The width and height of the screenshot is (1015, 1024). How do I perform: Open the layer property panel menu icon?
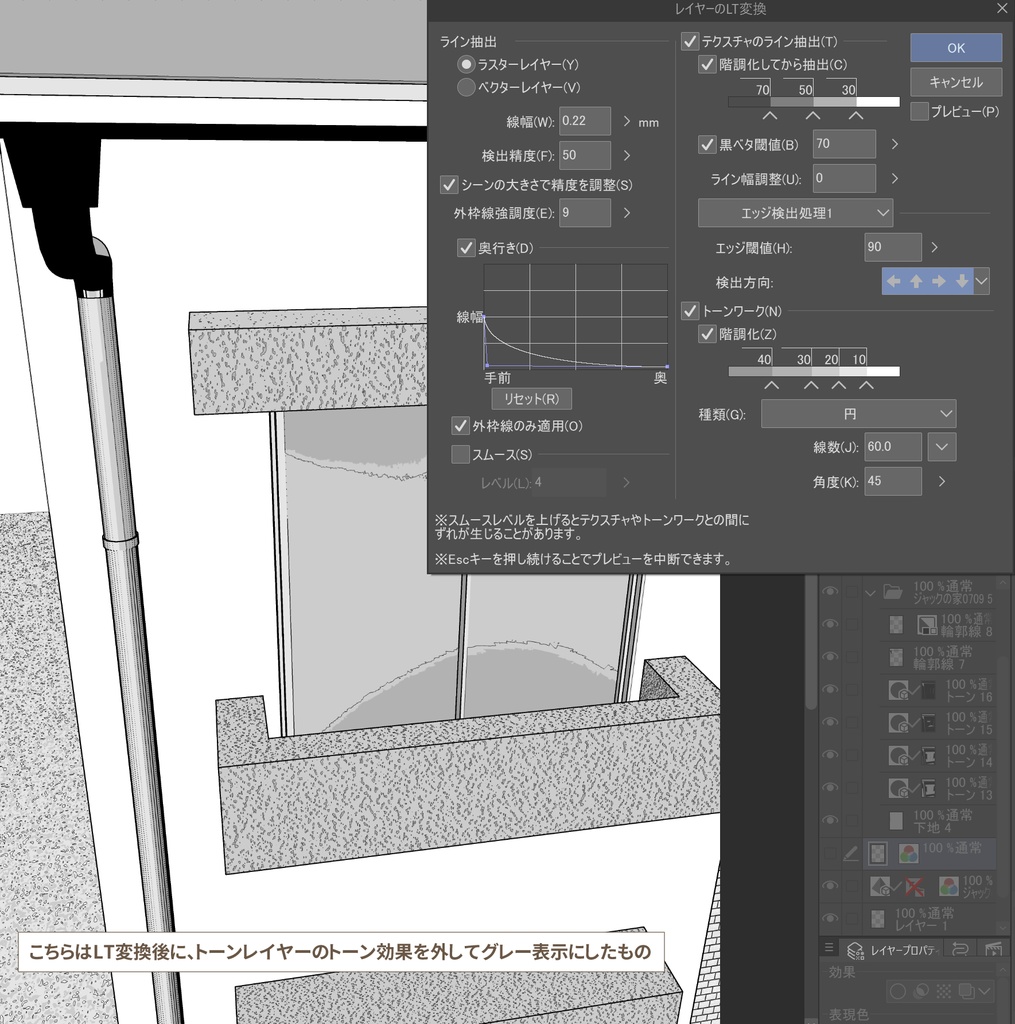[829, 948]
